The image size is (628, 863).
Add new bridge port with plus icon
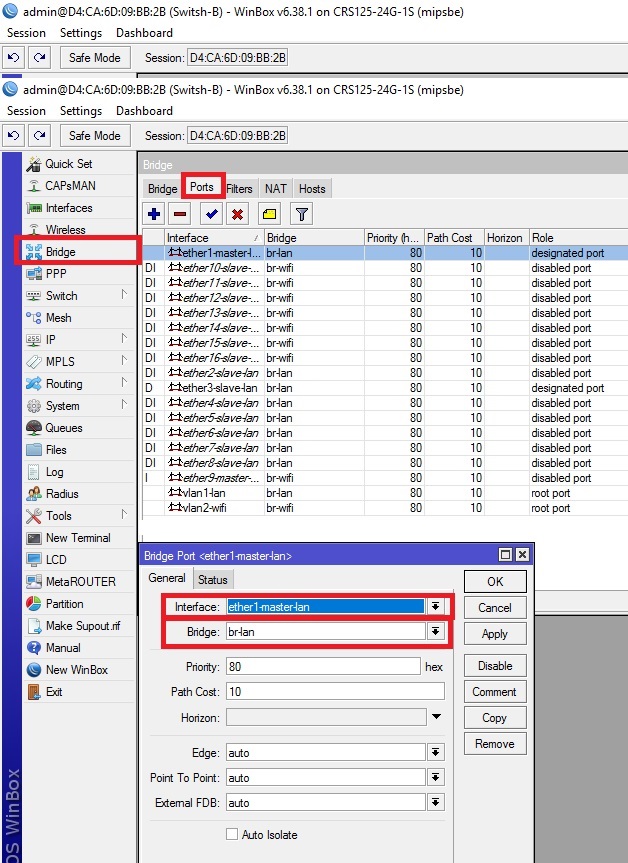(154, 214)
